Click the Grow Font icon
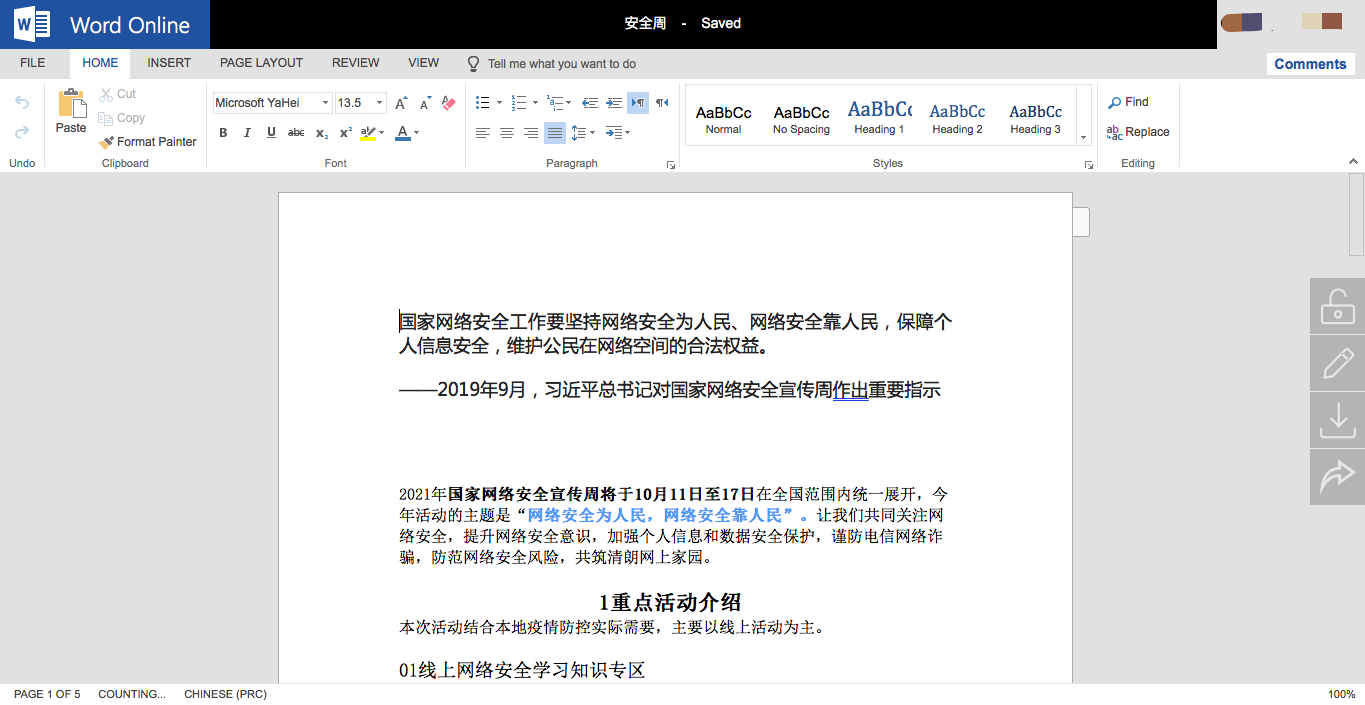 pyautogui.click(x=400, y=103)
